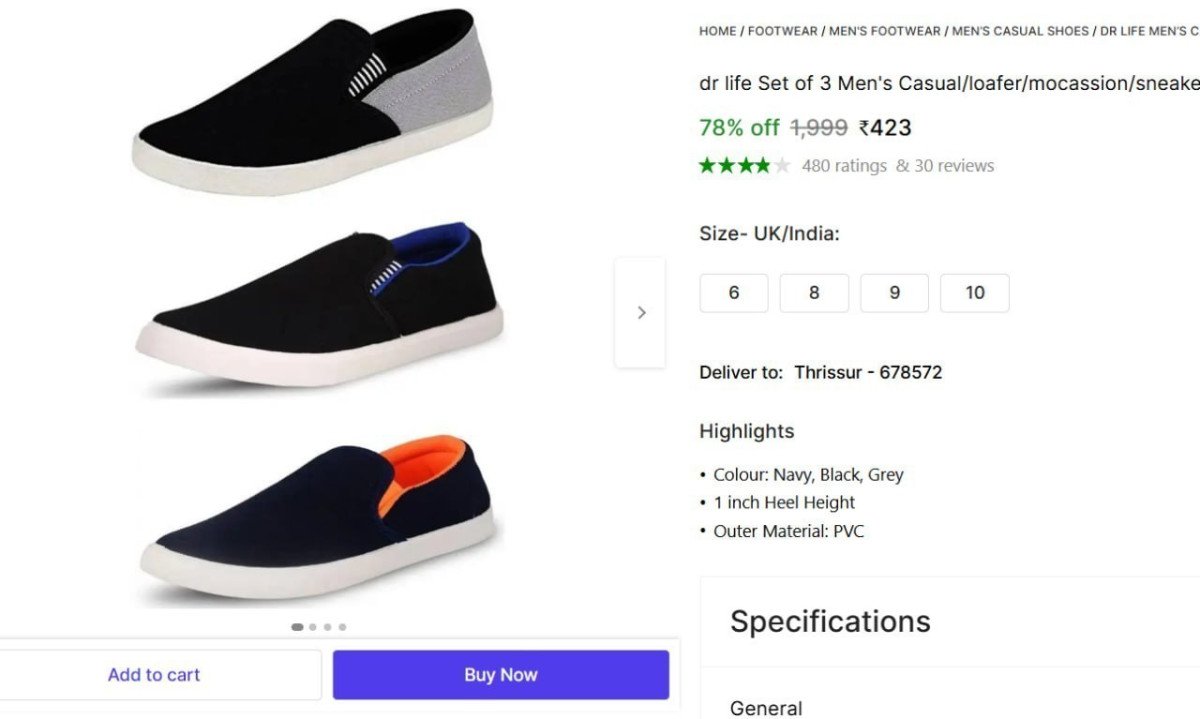Select the second carousel dot
This screenshot has height=719, width=1200.
[312, 627]
